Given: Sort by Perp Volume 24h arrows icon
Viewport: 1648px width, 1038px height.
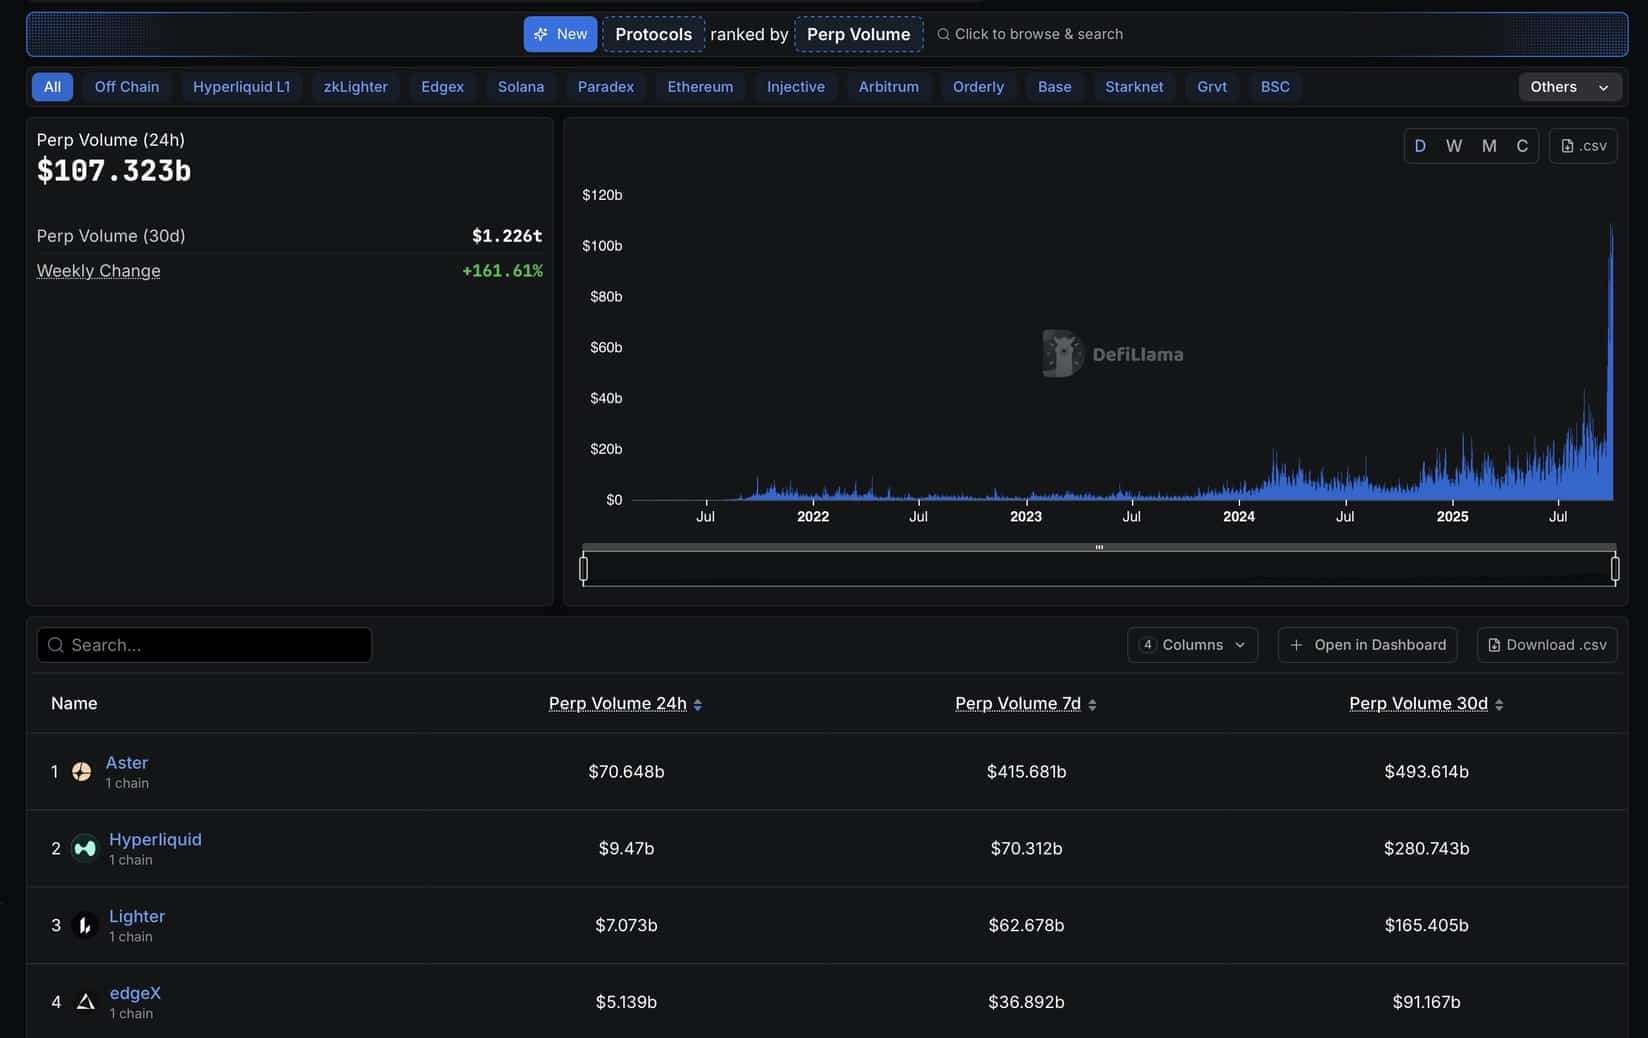Looking at the screenshot, I should (x=697, y=705).
